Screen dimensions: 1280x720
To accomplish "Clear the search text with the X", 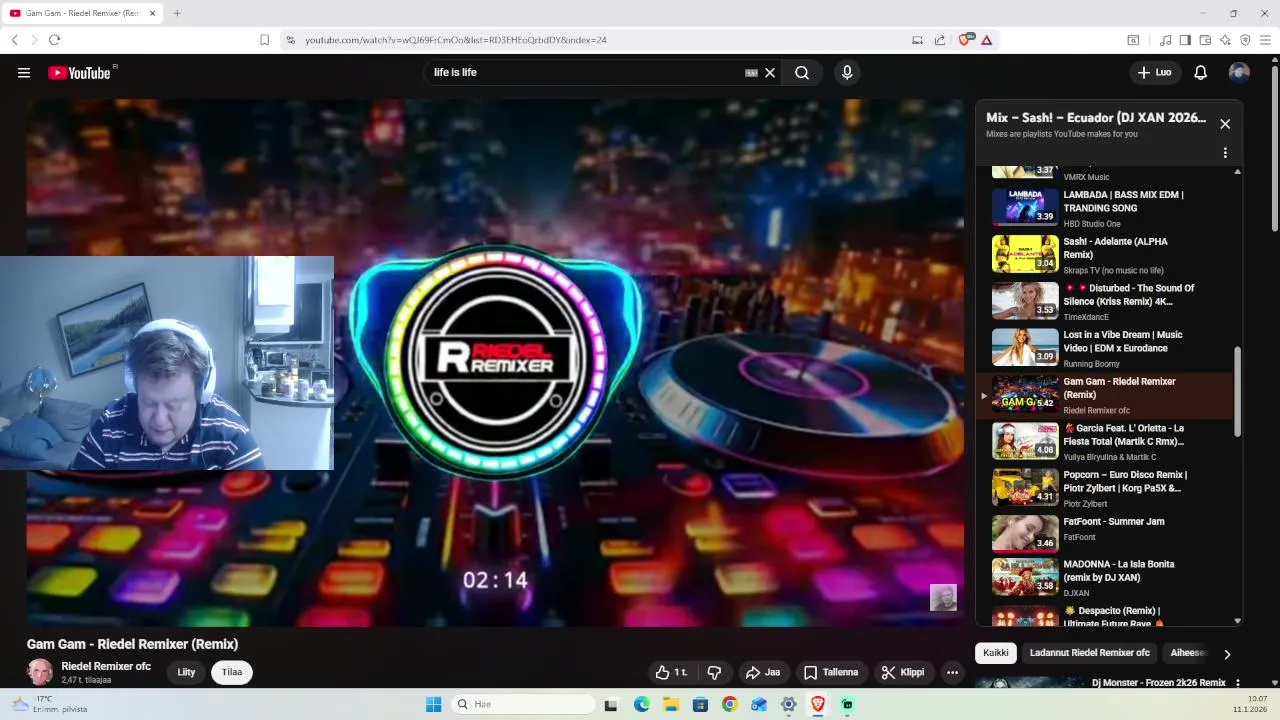I will 770,72.
